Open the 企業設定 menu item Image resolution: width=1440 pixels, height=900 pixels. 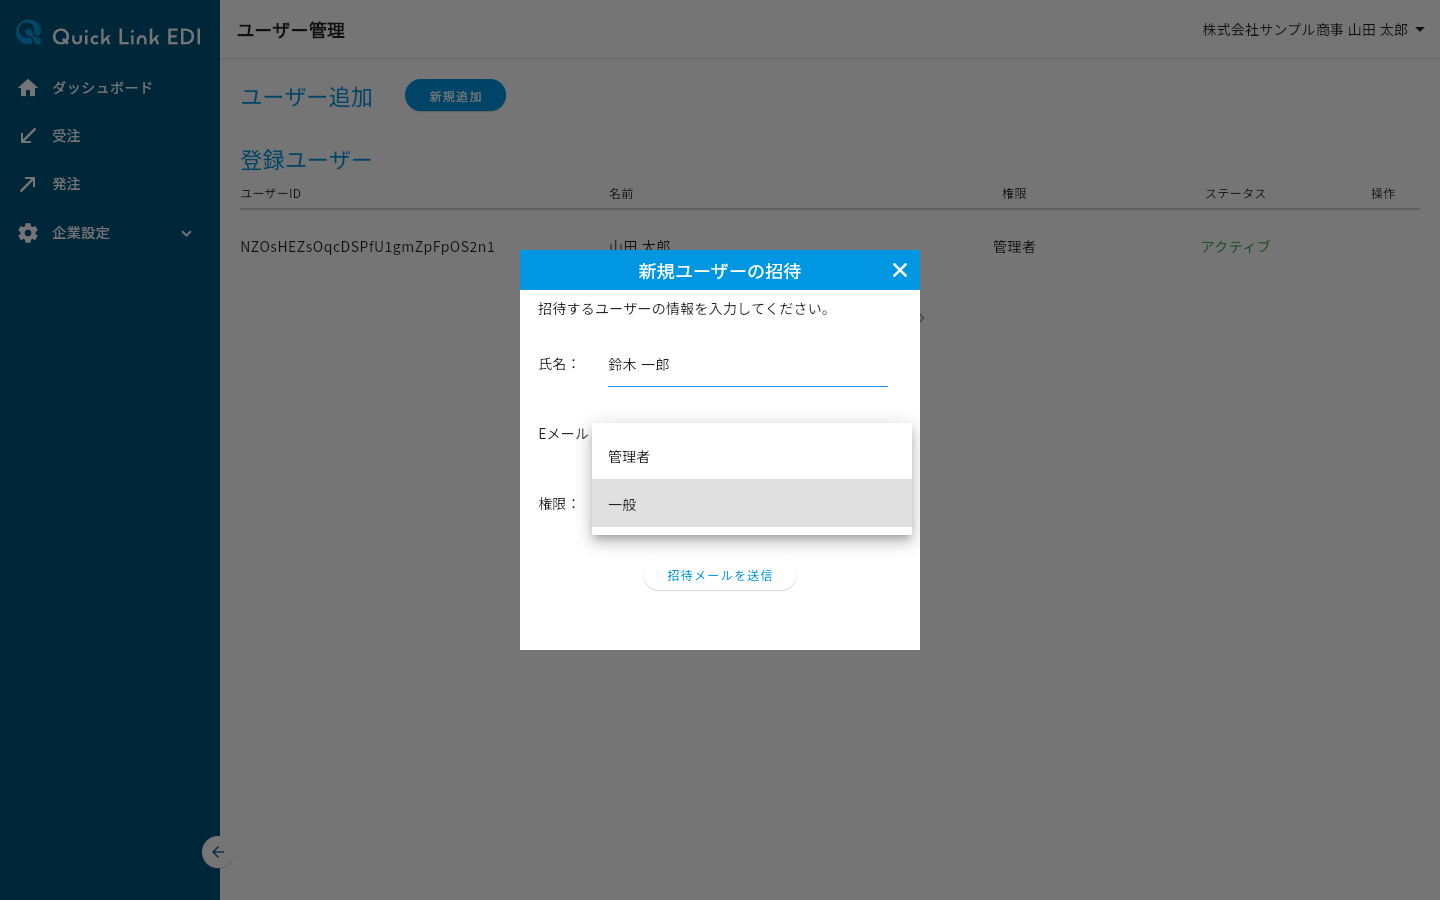(x=110, y=233)
